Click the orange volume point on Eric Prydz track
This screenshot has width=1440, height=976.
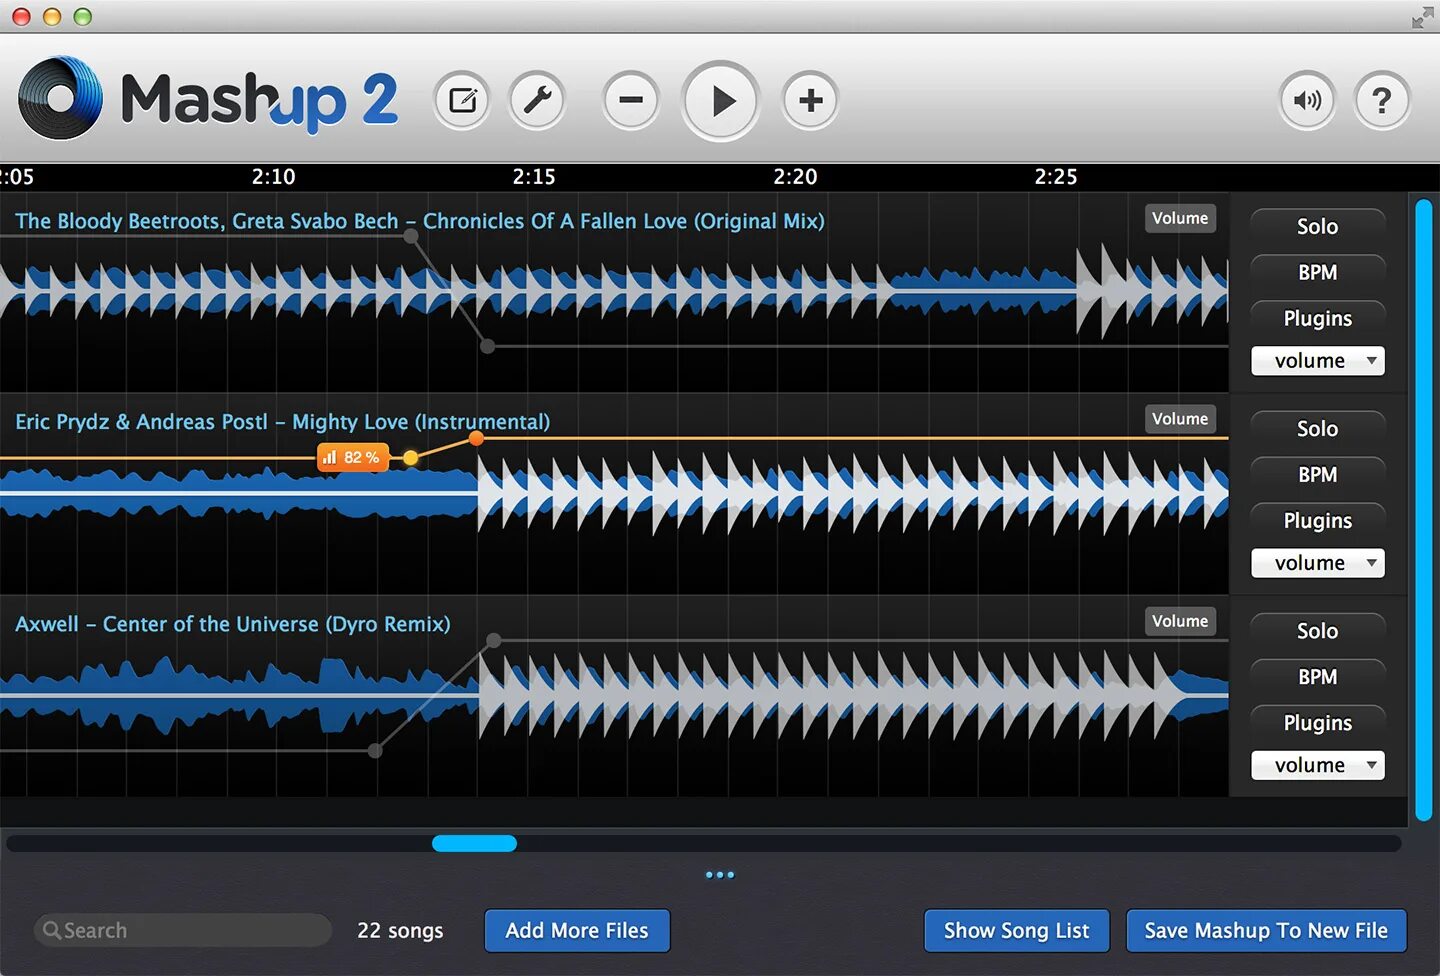(476, 438)
